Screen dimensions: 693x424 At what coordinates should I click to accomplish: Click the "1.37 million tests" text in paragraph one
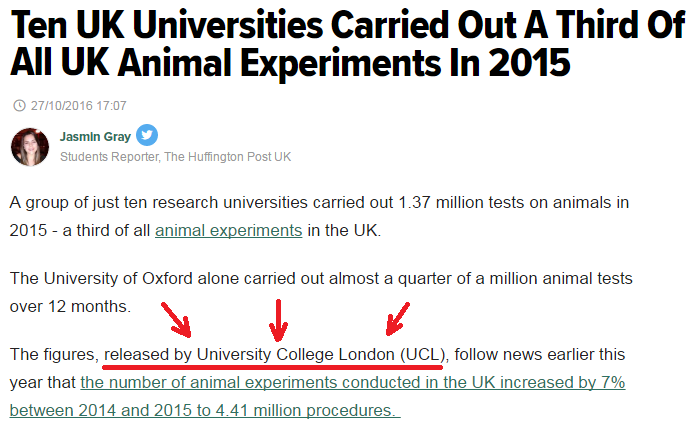(462, 202)
